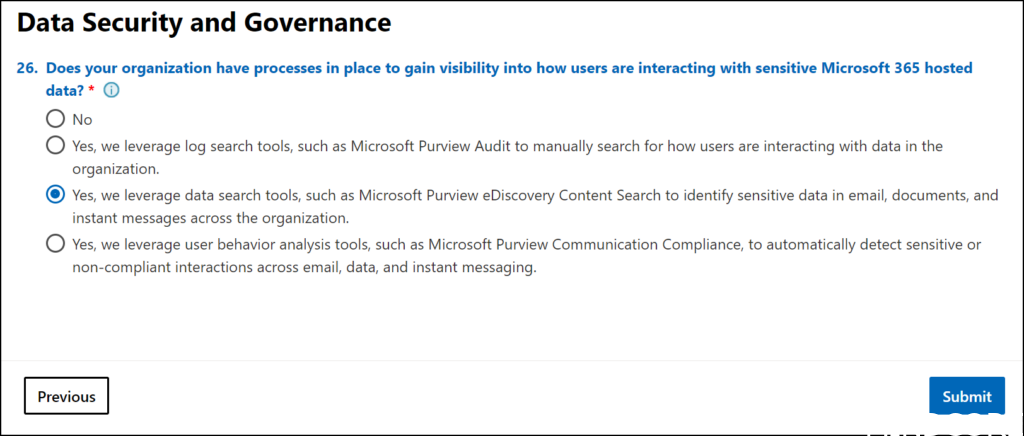Click the "No" option label text
Viewport: 1024px width, 436px height.
tap(82, 119)
